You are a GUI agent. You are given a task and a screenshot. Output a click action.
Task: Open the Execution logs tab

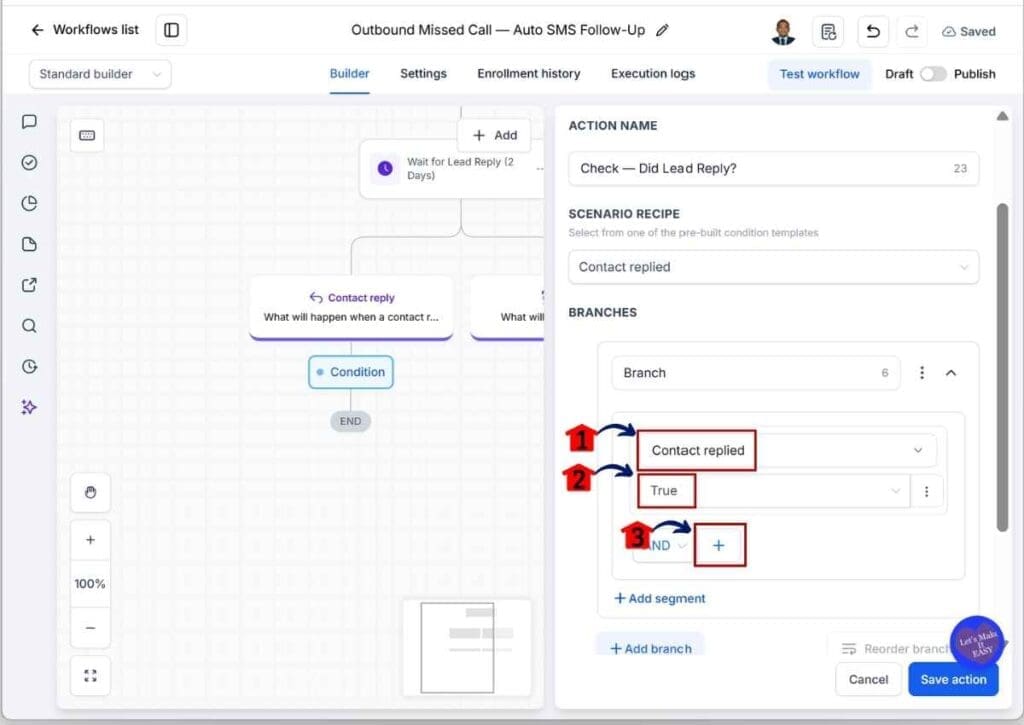click(653, 74)
